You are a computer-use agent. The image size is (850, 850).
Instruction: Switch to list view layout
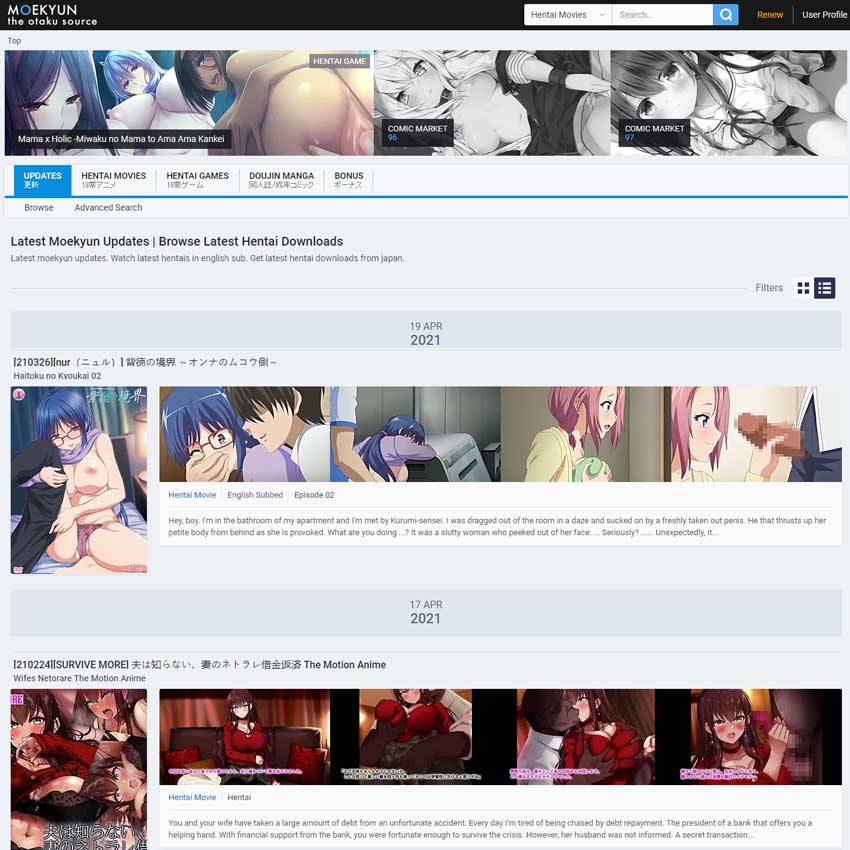825,288
